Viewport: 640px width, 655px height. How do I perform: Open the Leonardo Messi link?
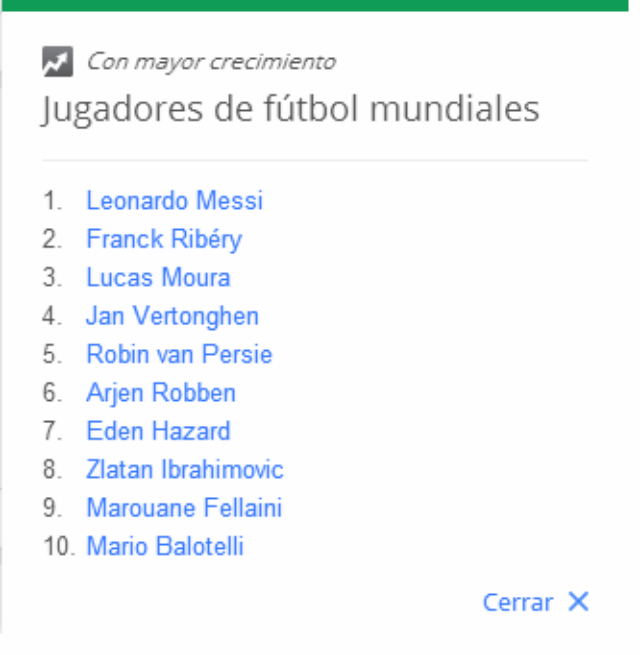174,201
